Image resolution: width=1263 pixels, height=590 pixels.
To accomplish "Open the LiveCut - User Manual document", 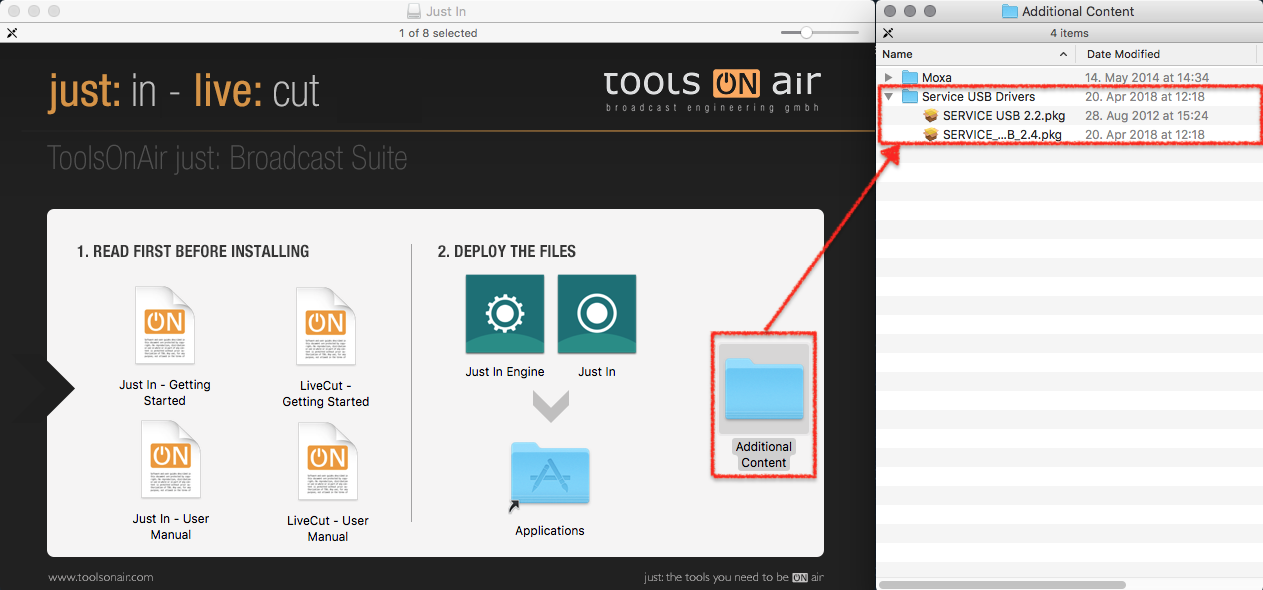I will coord(328,461).
